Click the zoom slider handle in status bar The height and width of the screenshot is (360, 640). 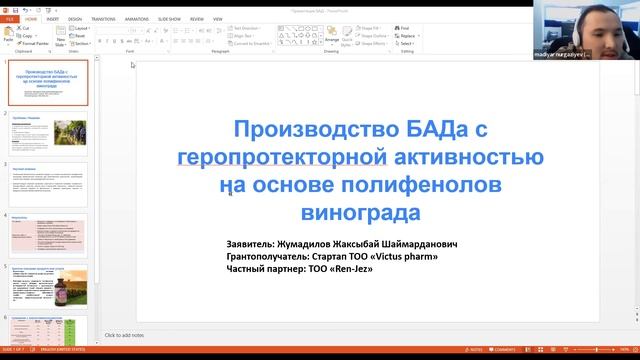point(596,350)
